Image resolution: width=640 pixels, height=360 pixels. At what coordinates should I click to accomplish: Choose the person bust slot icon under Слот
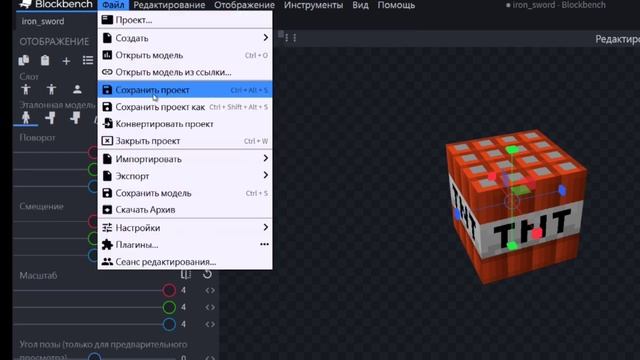pos(77,89)
